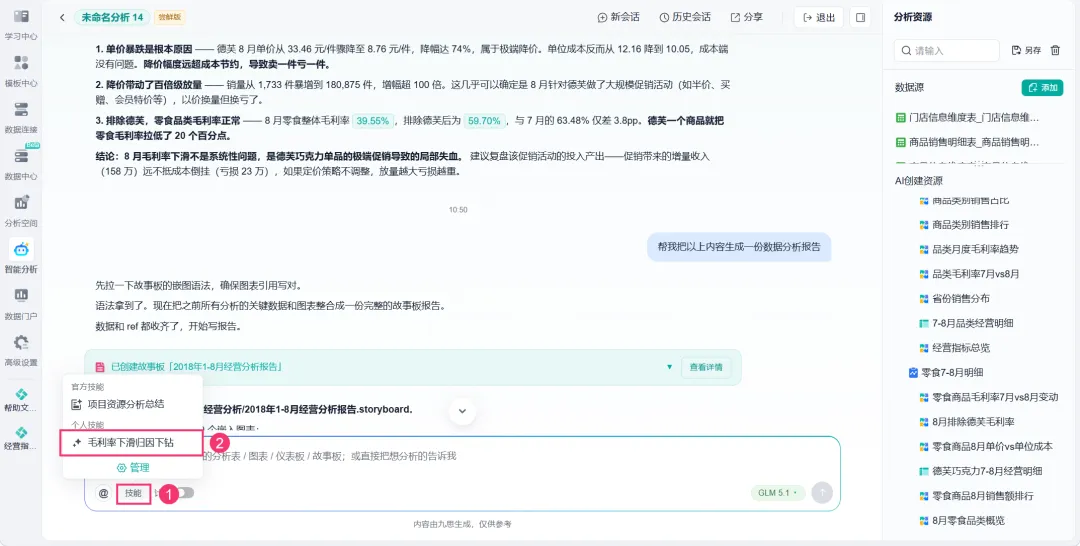Select 品类毛利率7月vs8月 resource
1080x546 pixels.
click(970, 274)
